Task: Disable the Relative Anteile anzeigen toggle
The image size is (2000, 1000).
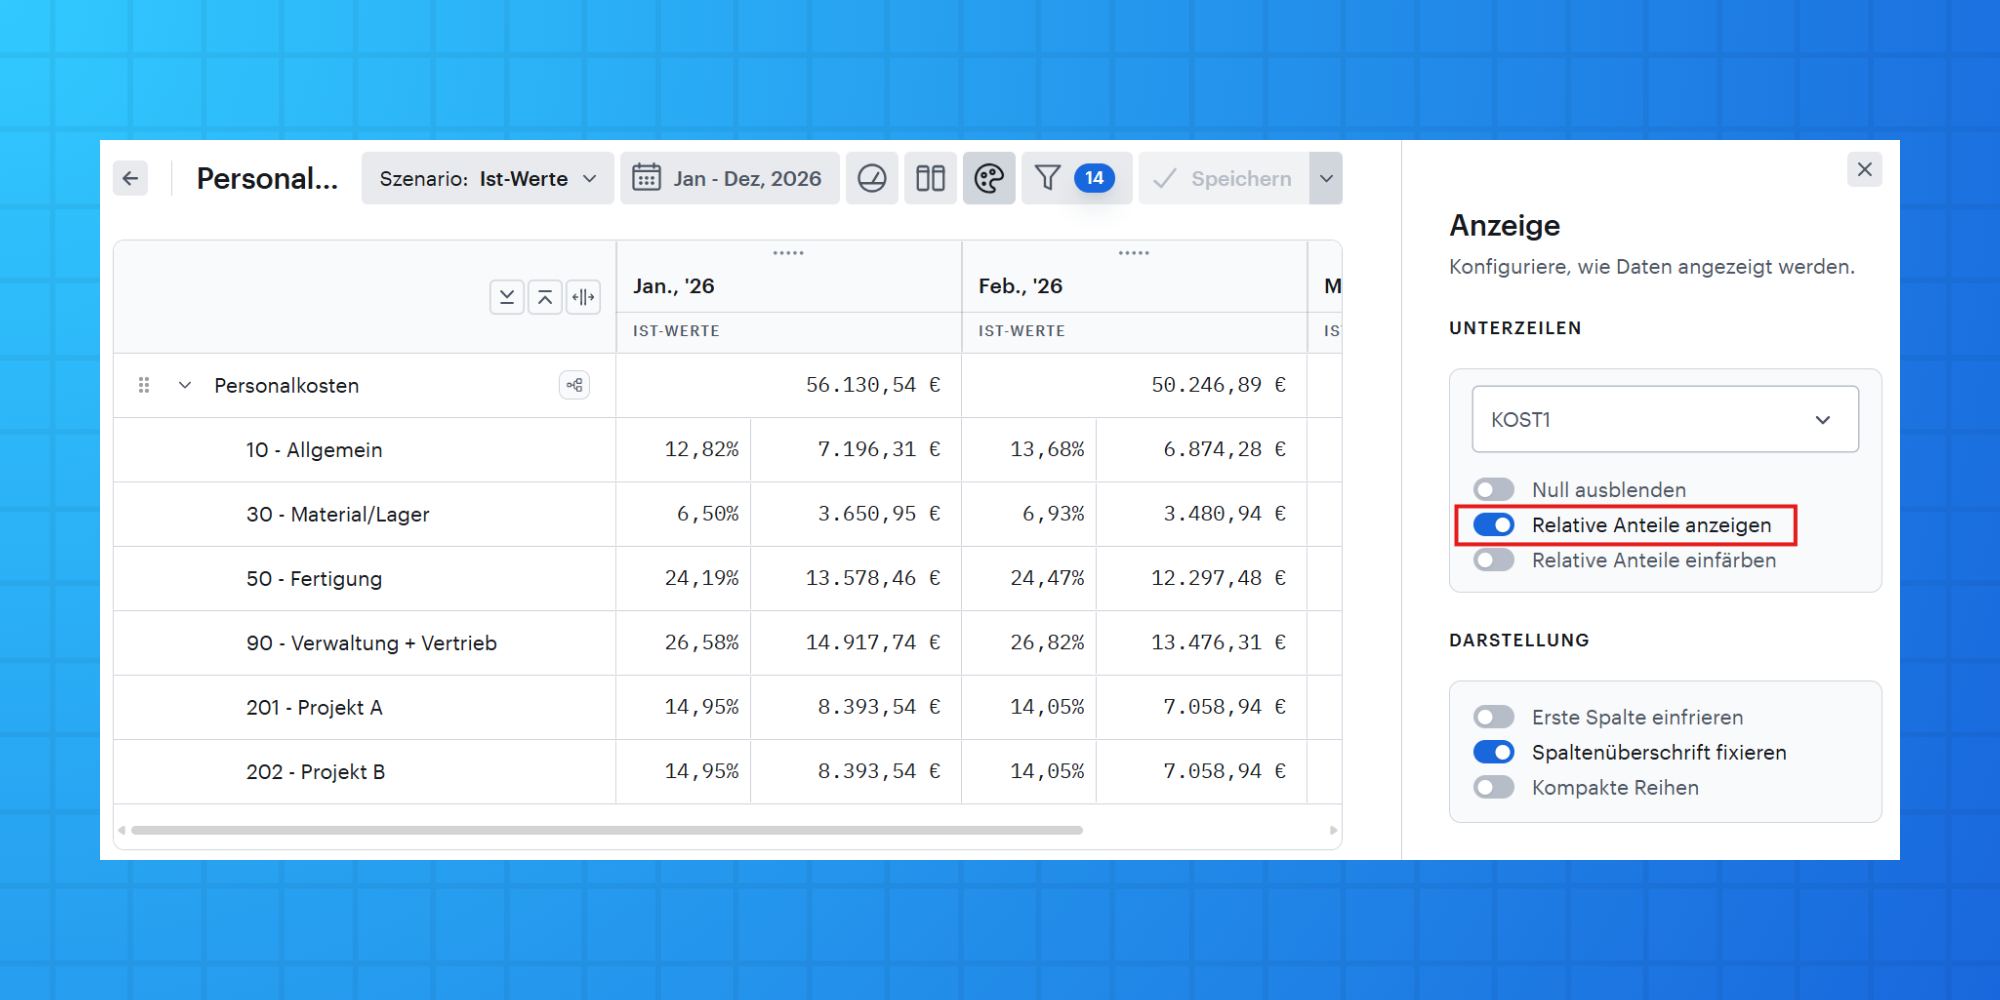Action: coord(1494,525)
